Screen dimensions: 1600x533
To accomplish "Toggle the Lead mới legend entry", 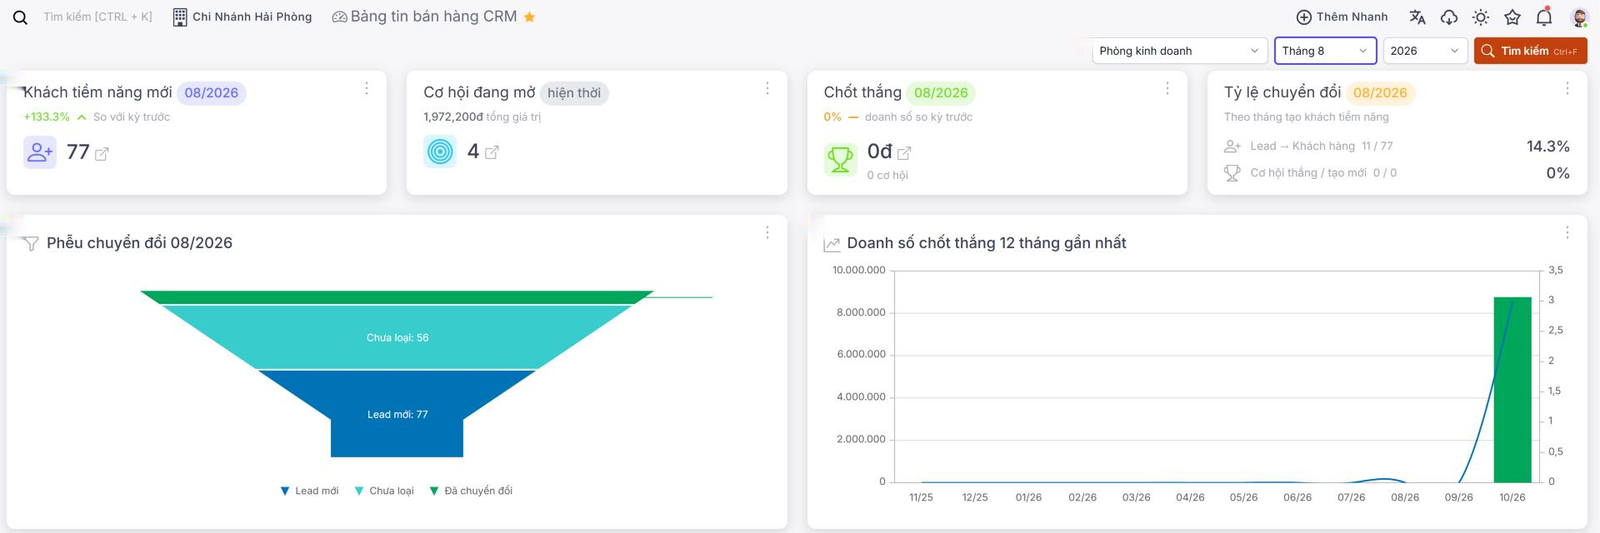I will point(309,491).
